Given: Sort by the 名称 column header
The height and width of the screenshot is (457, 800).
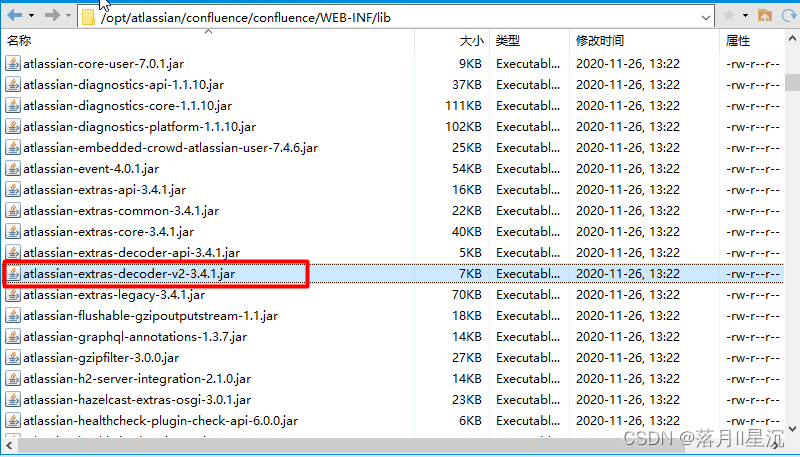Looking at the screenshot, I should tap(19, 41).
